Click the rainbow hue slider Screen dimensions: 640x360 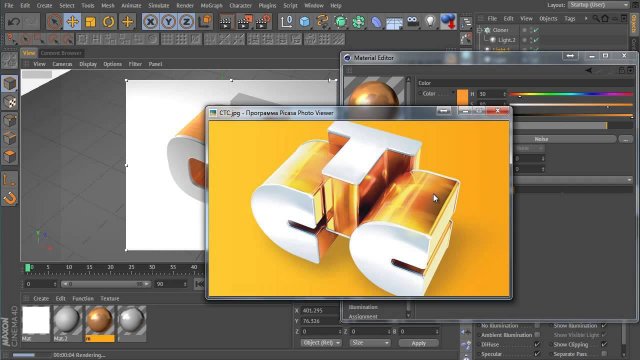[571, 94]
